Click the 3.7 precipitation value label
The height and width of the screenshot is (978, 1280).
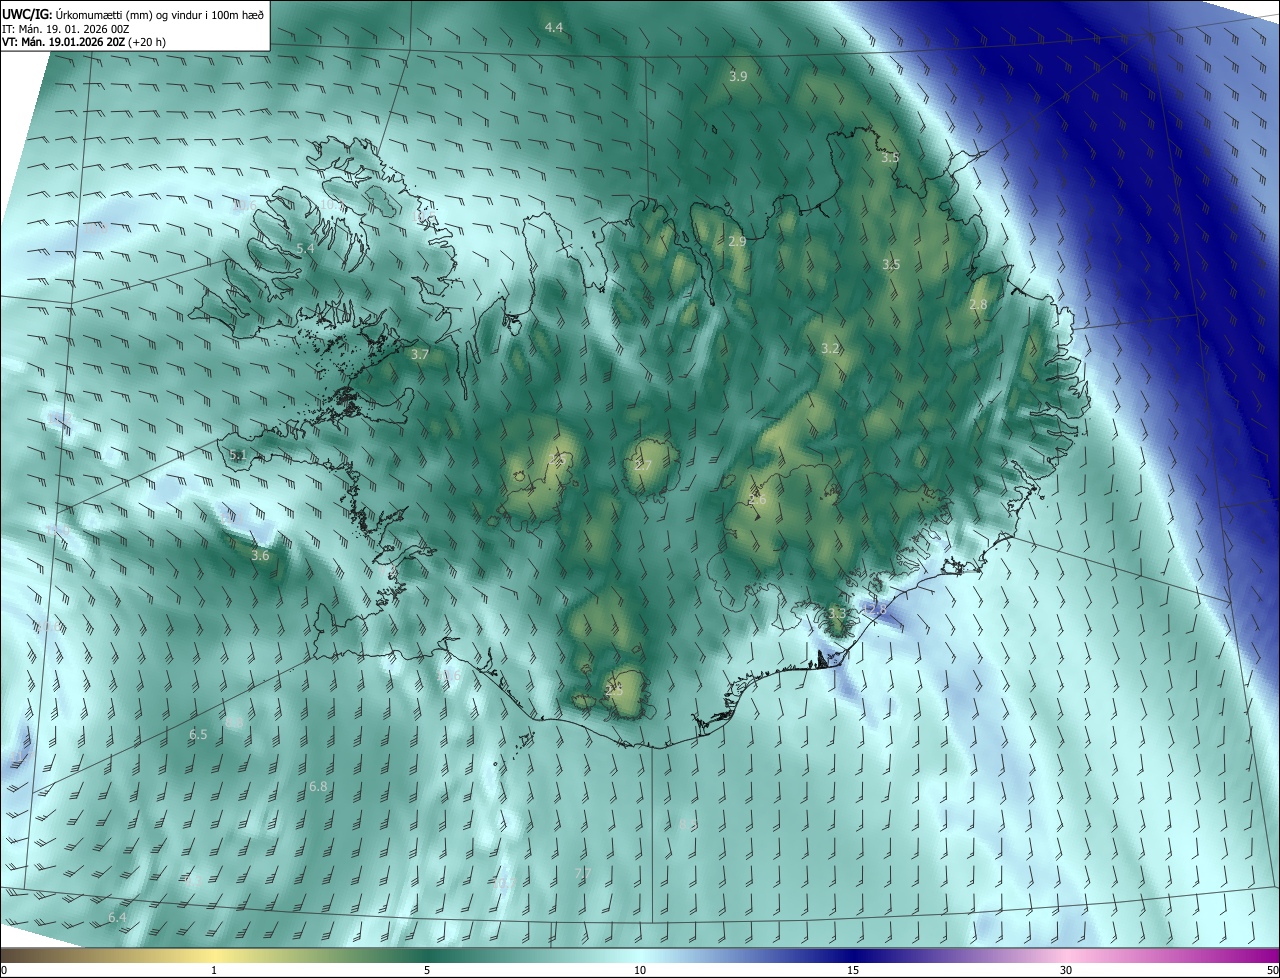(x=420, y=354)
